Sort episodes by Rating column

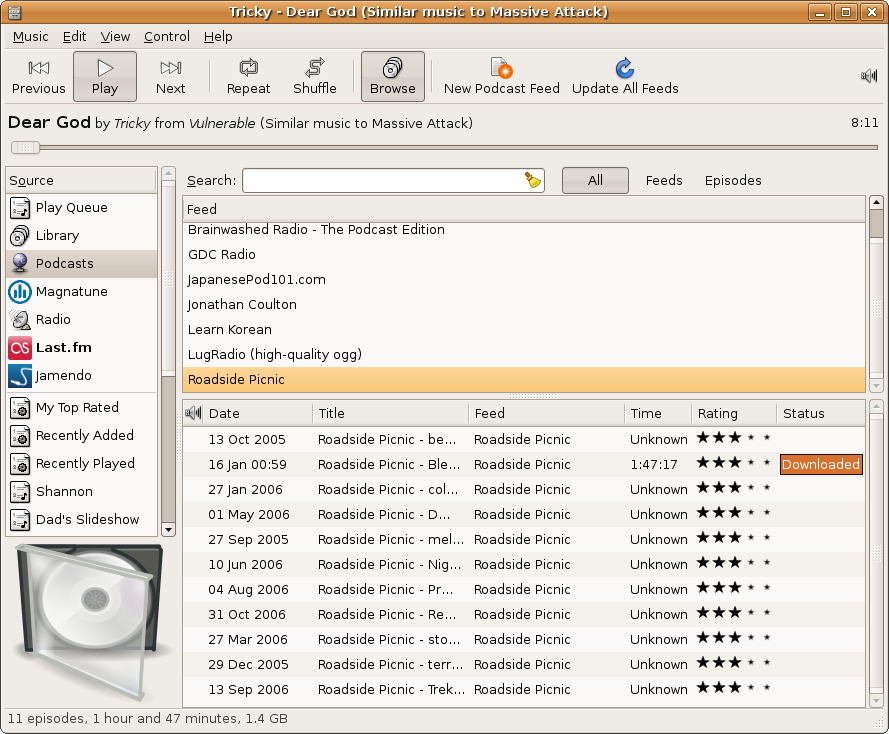[x=734, y=413]
